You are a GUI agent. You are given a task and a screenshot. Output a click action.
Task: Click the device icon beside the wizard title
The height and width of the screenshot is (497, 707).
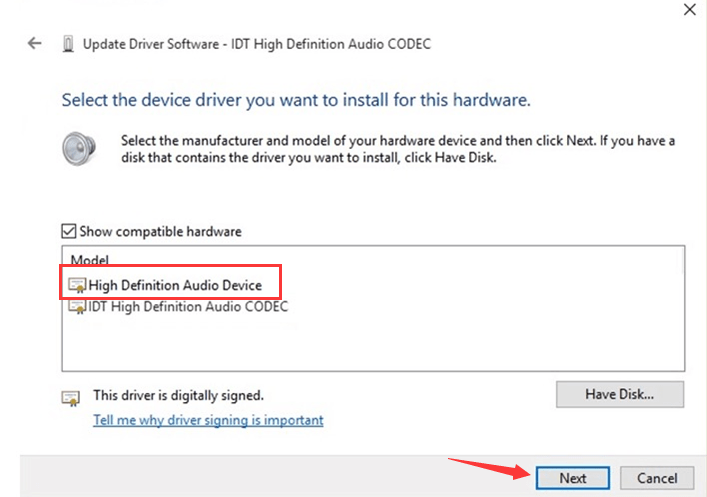(67, 44)
